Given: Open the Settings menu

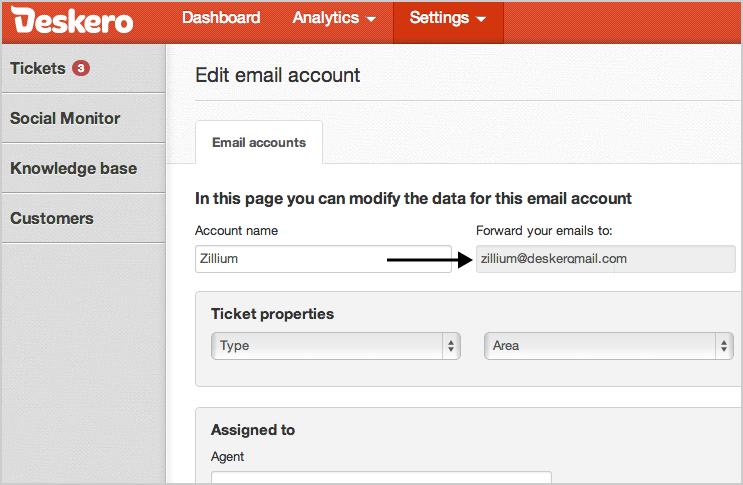Looking at the screenshot, I should pyautogui.click(x=447, y=18).
